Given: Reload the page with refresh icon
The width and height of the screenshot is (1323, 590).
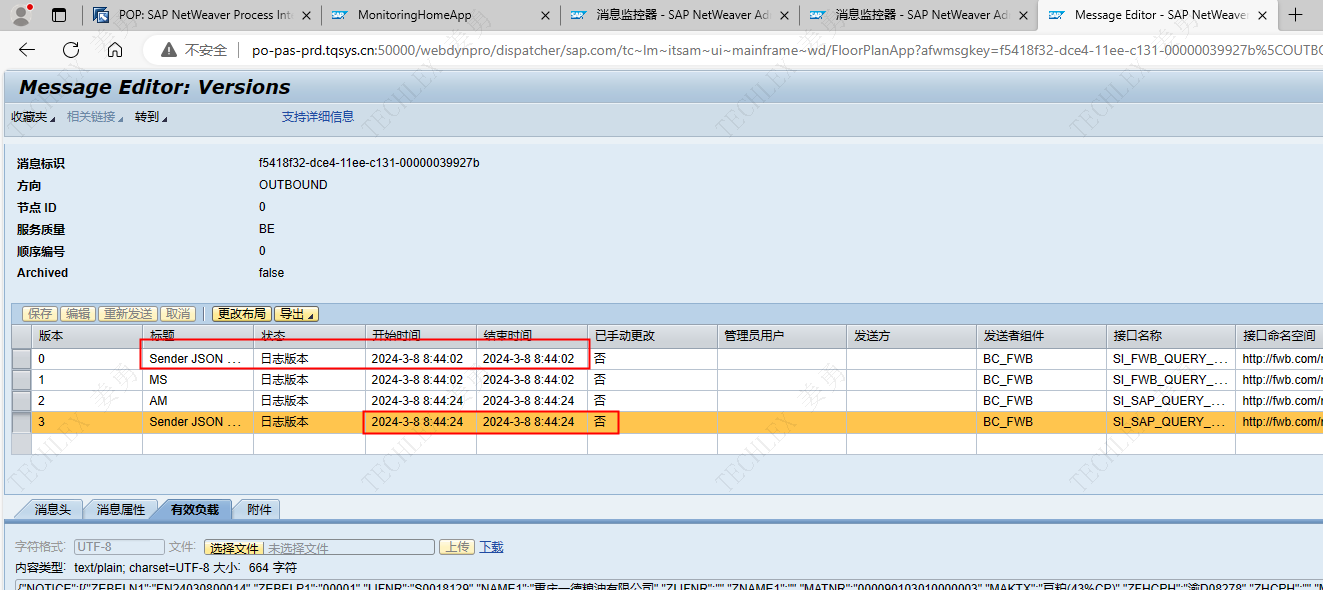Looking at the screenshot, I should (71, 50).
